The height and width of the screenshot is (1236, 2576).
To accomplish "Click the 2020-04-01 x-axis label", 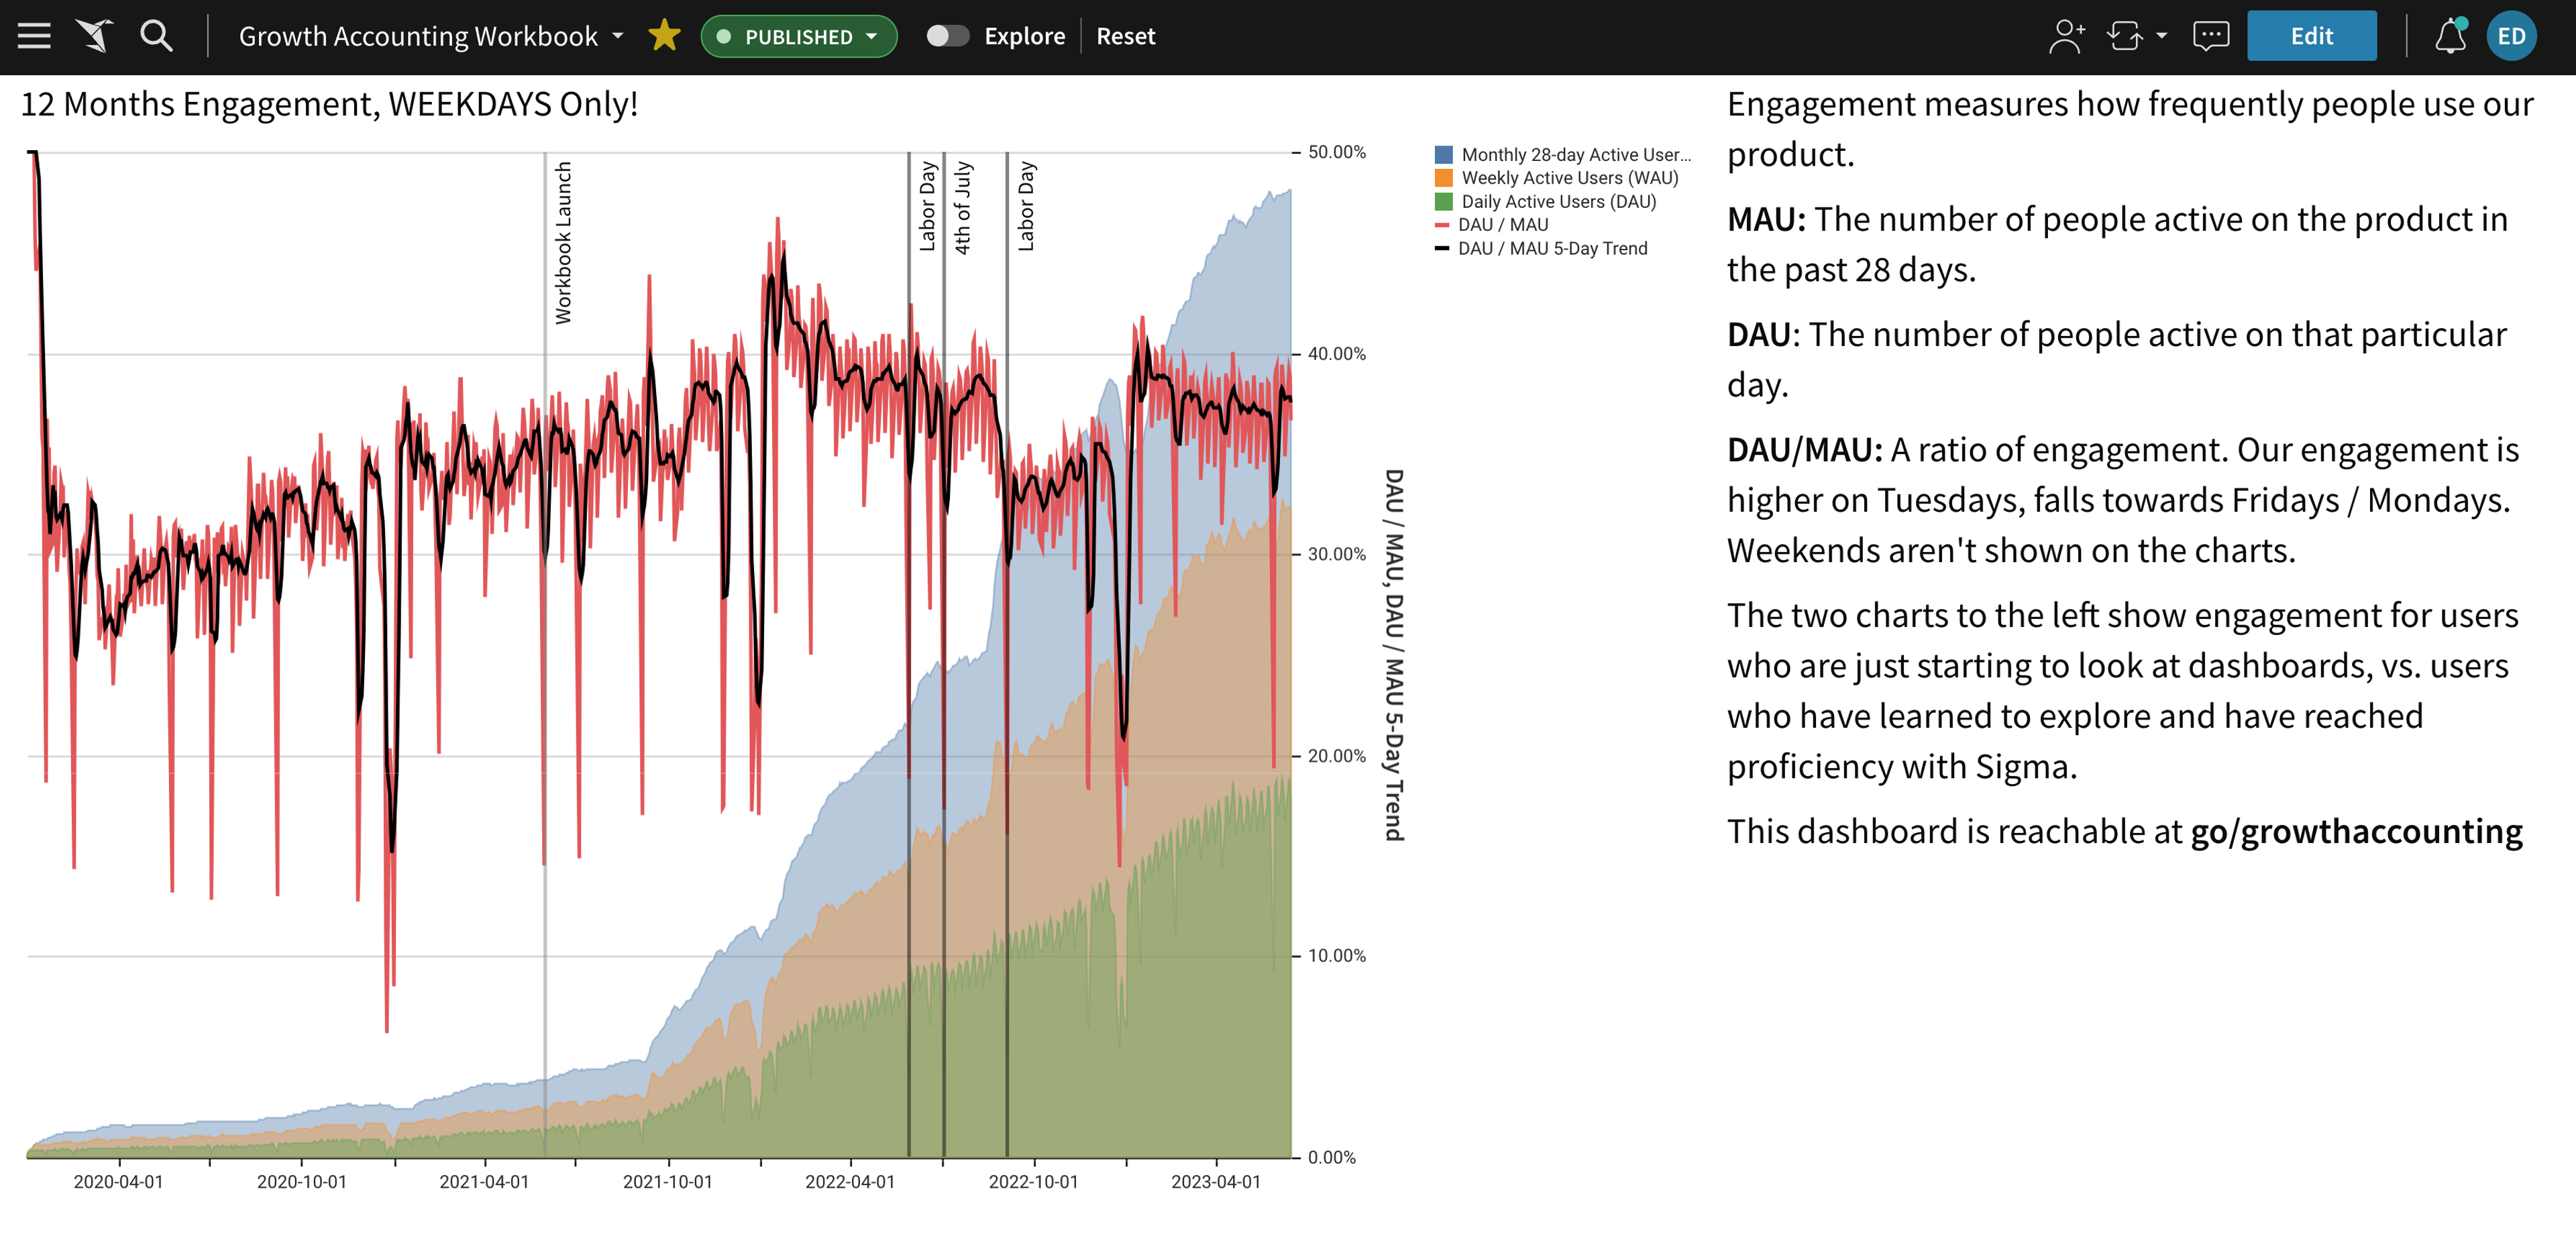I will click(x=118, y=1181).
